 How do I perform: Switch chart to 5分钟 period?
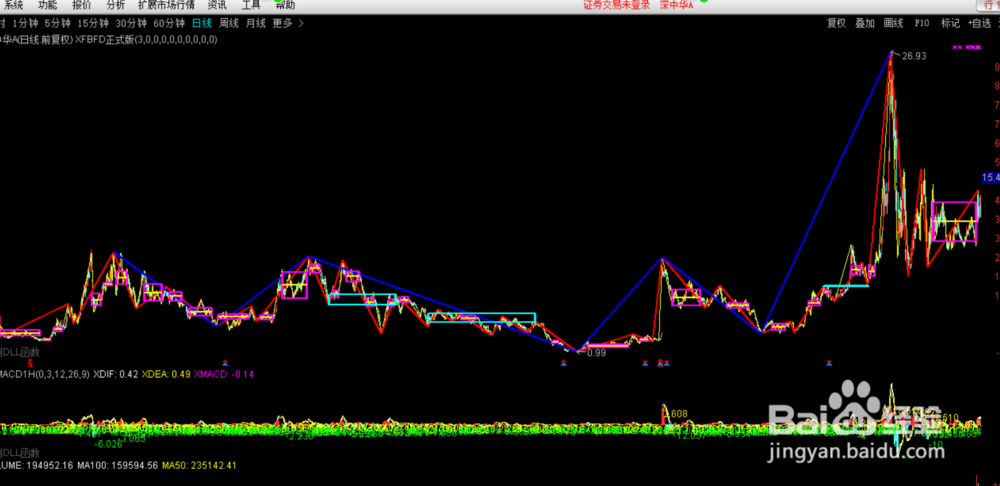(x=57, y=24)
